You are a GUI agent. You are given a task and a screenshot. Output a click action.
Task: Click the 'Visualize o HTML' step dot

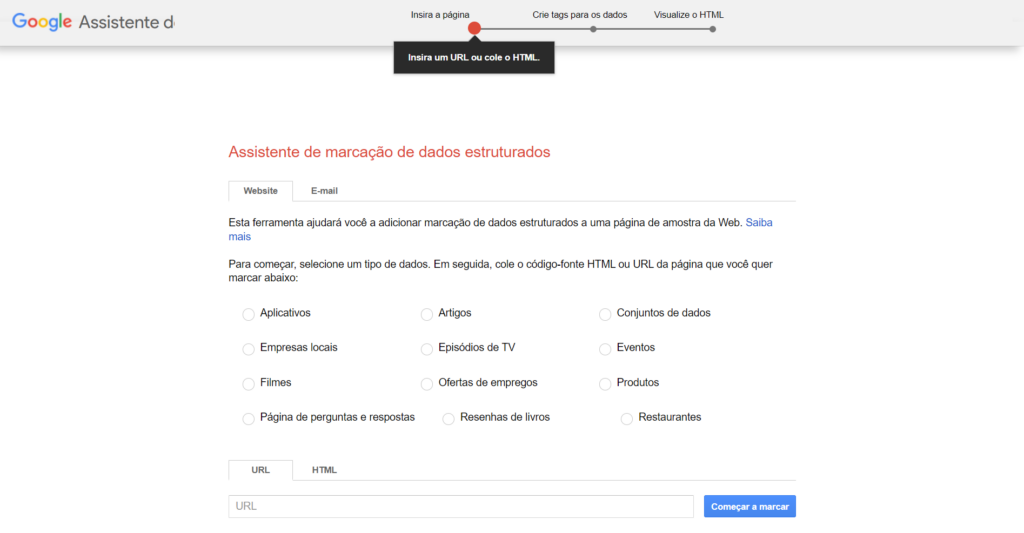pyautogui.click(x=712, y=29)
